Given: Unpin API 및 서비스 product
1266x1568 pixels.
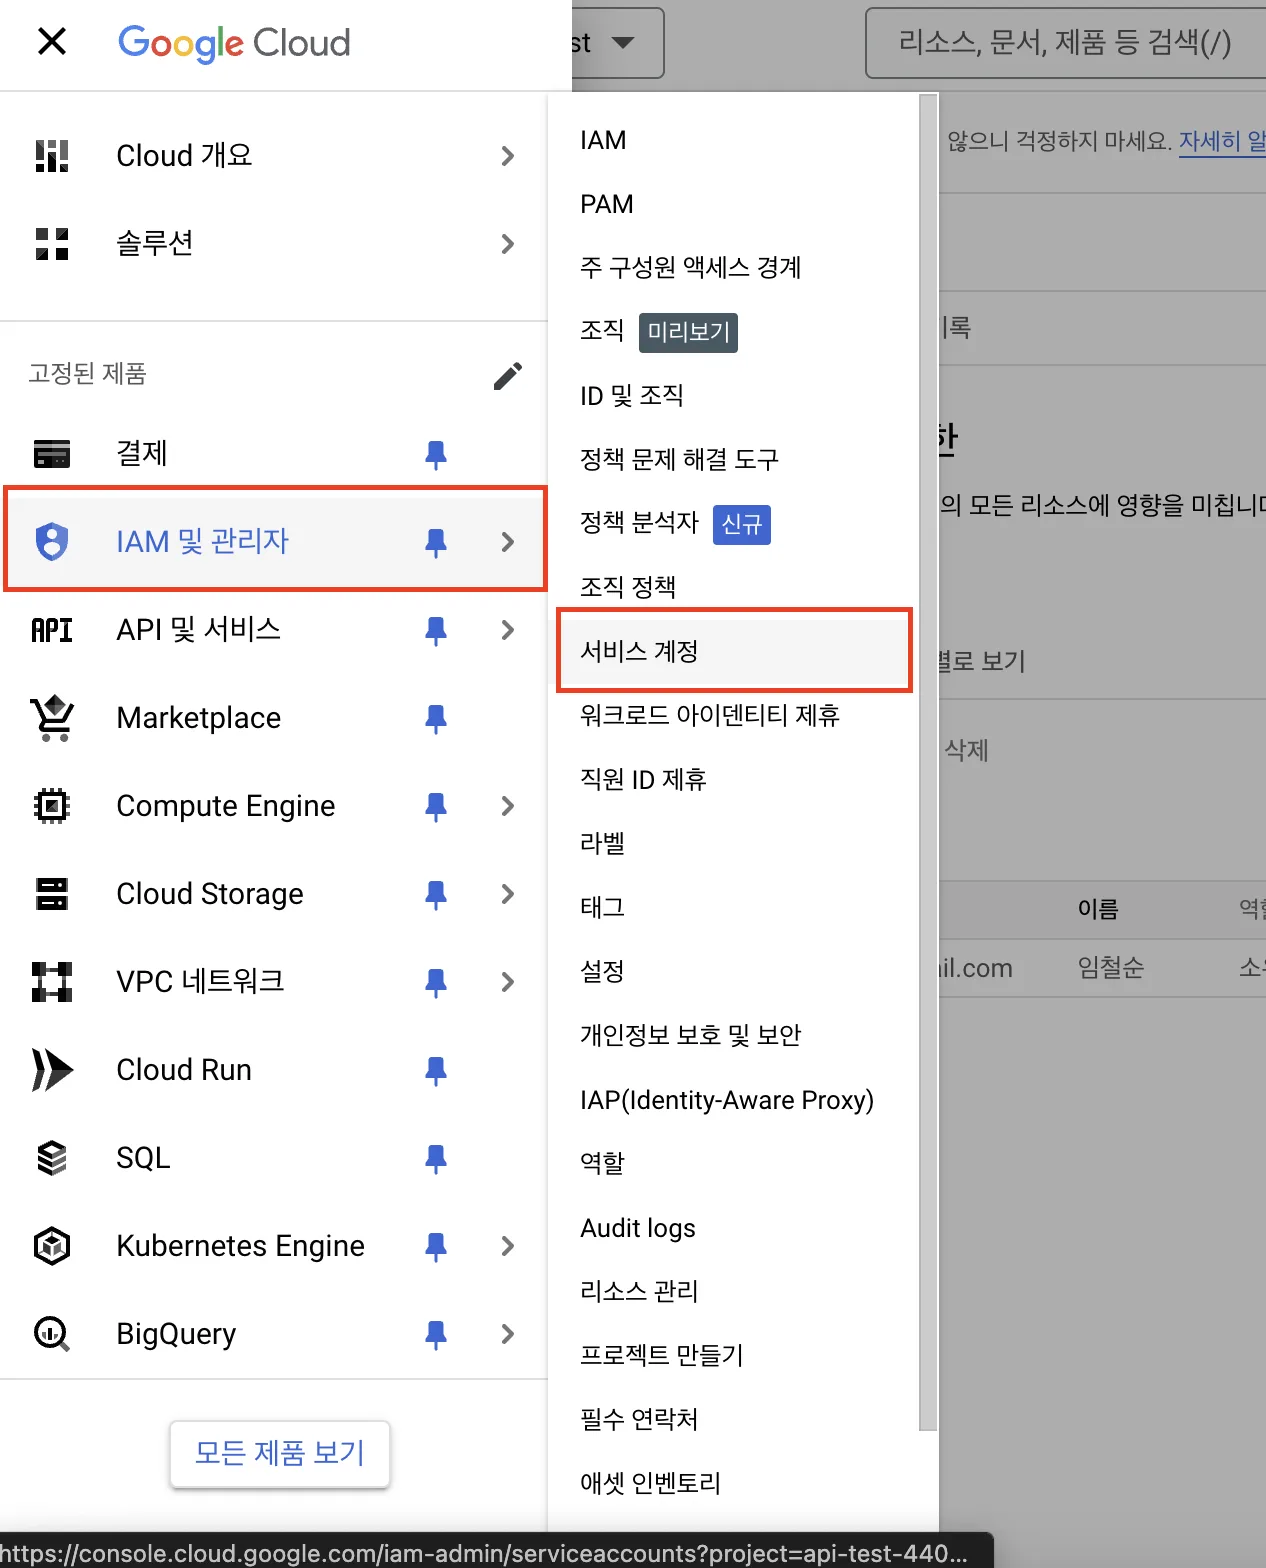Looking at the screenshot, I should coord(436,630).
